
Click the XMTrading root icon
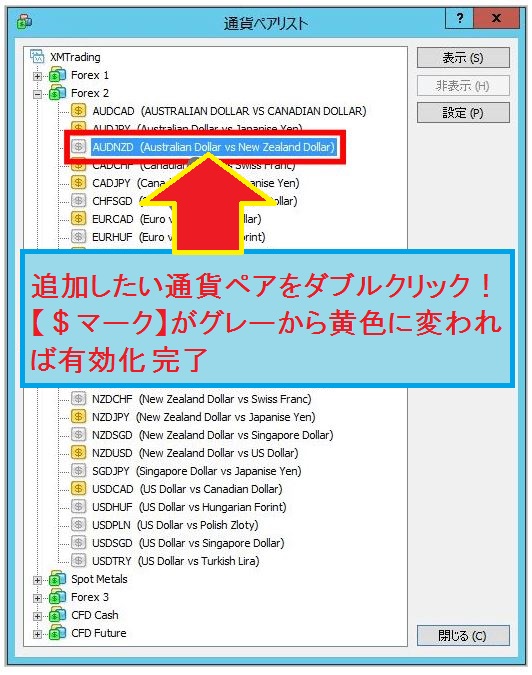click(x=37, y=56)
